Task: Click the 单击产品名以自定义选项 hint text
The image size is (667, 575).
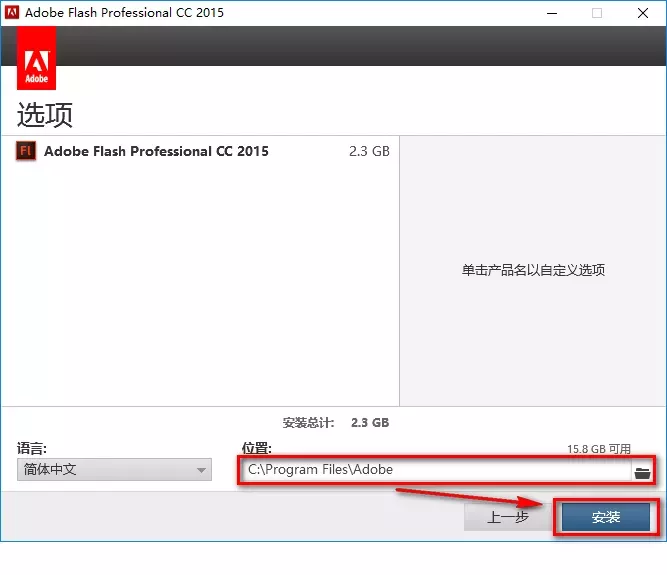Action: 533,270
